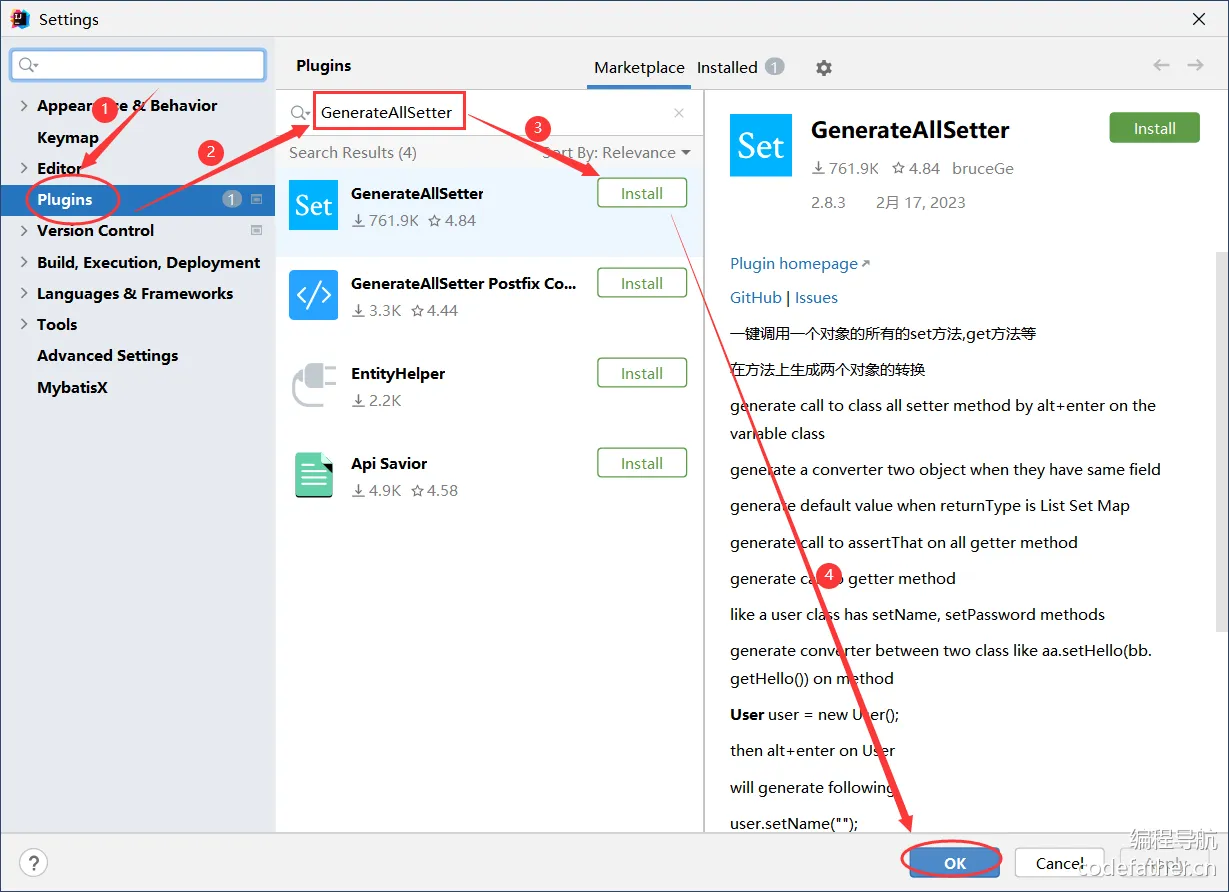
Task: Click the Installed count badge
Action: (774, 67)
